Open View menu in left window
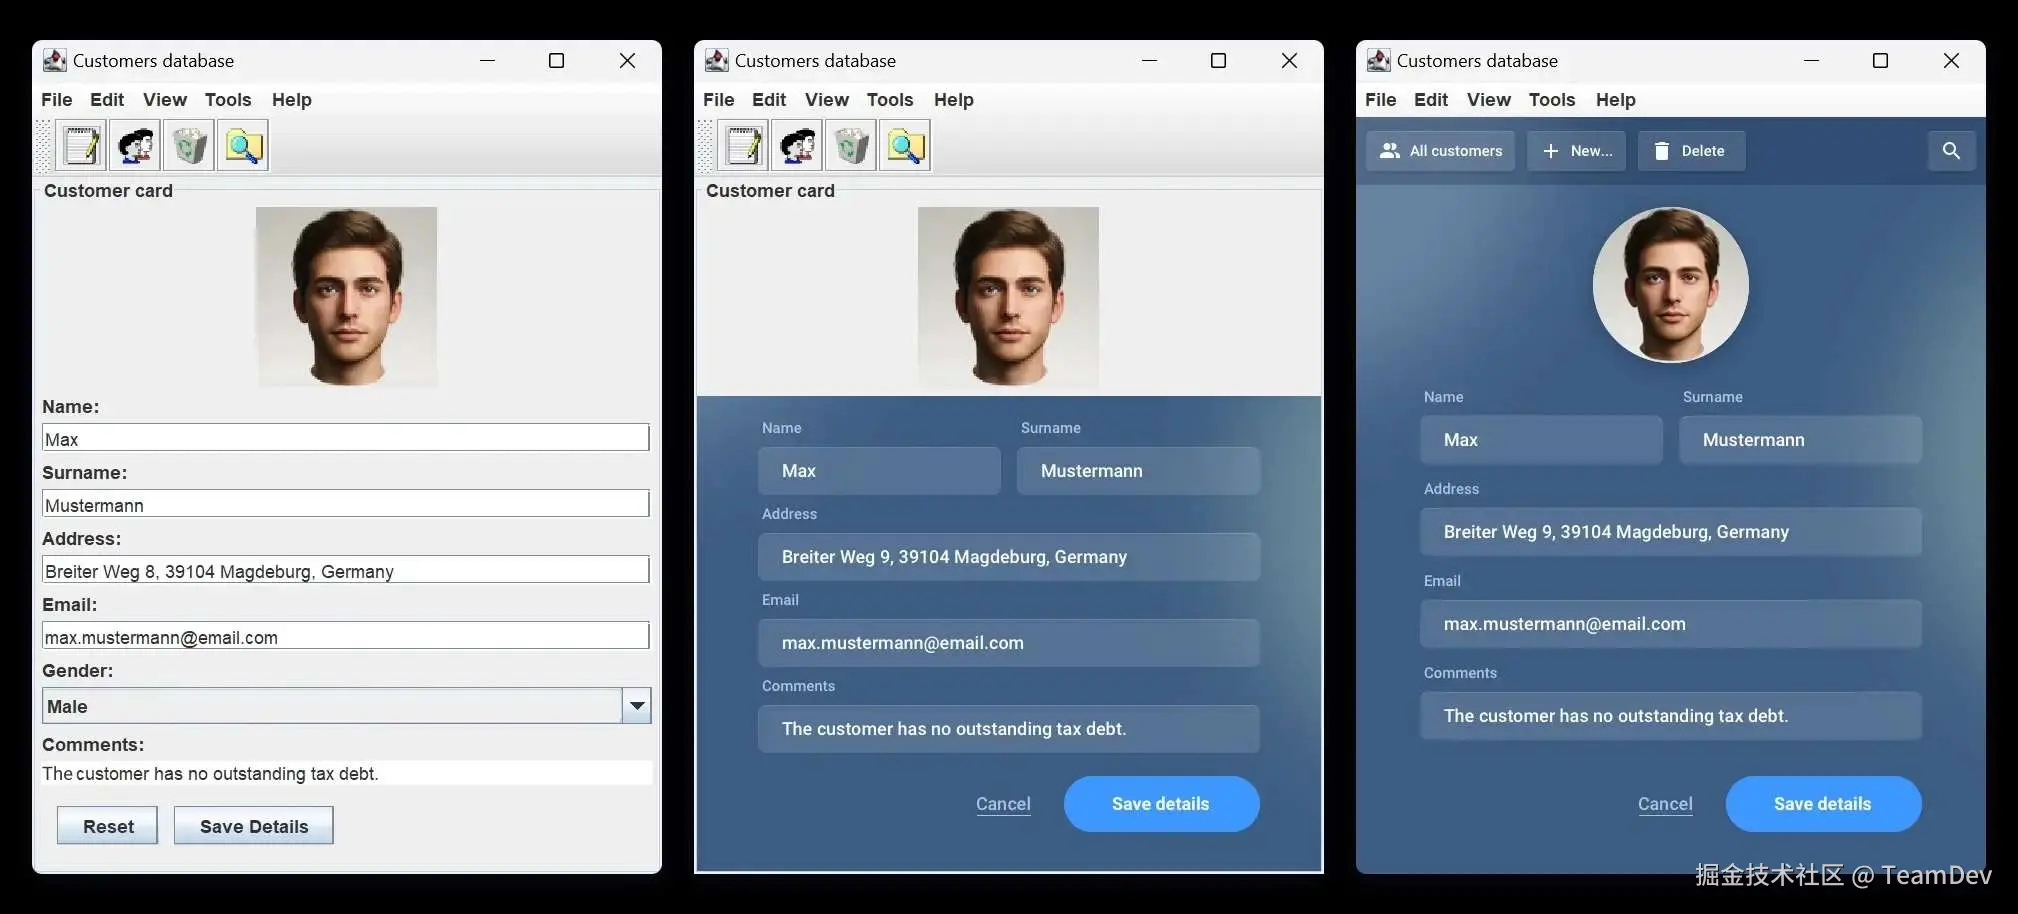The height and width of the screenshot is (914, 2018). tap(165, 100)
